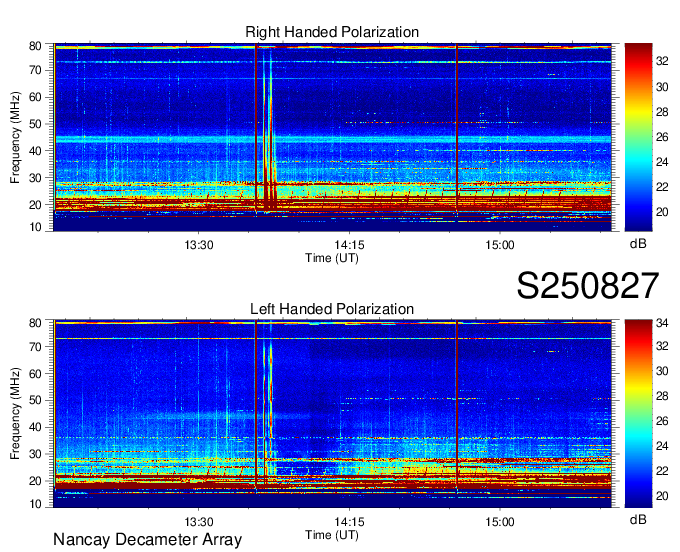This screenshot has height=552, width=680.
Task: Click the S250827 label
Action: tap(588, 286)
